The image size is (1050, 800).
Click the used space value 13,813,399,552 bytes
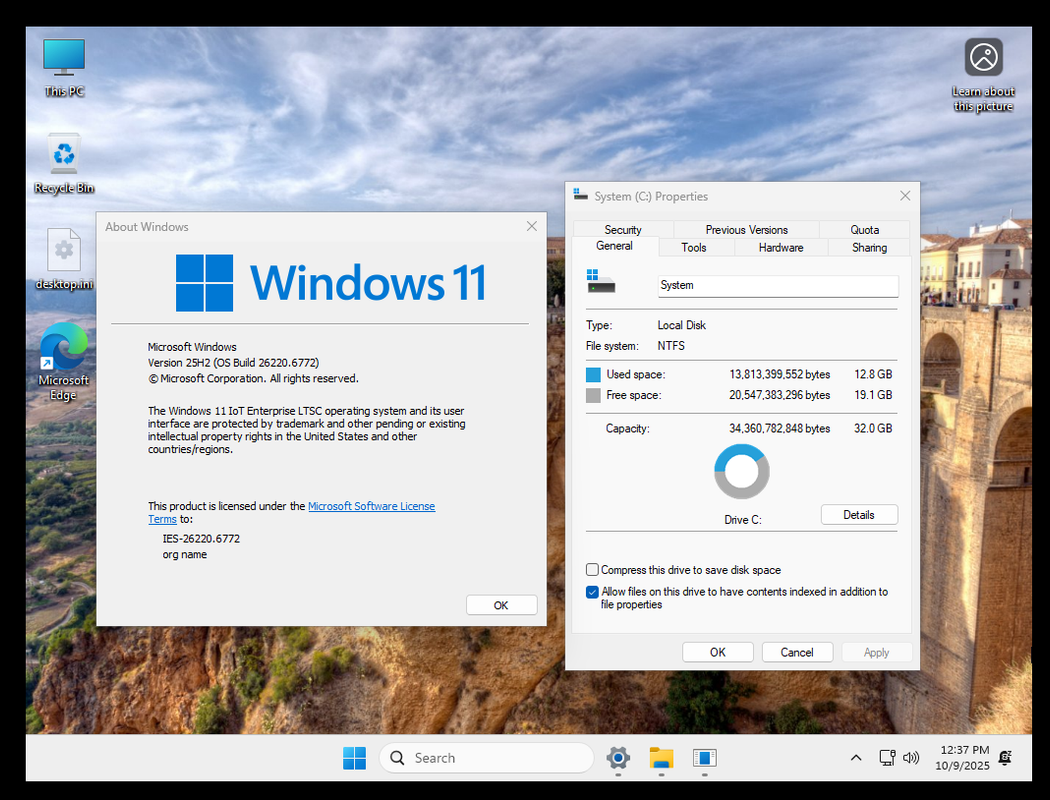(779, 374)
